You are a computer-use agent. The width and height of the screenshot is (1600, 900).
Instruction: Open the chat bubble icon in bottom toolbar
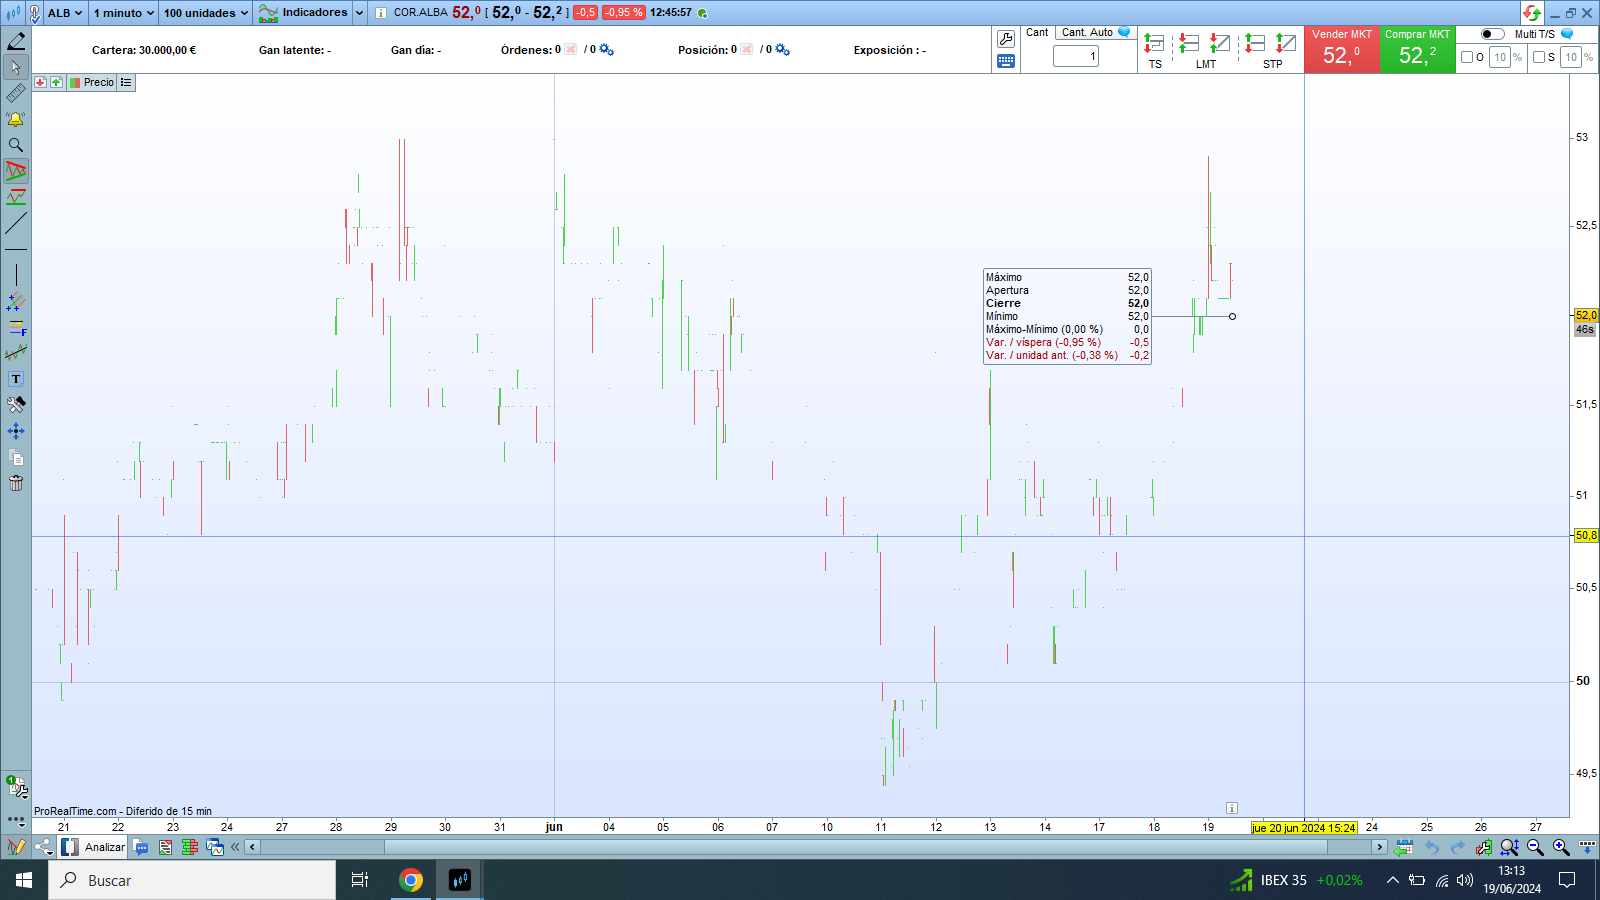[141, 847]
